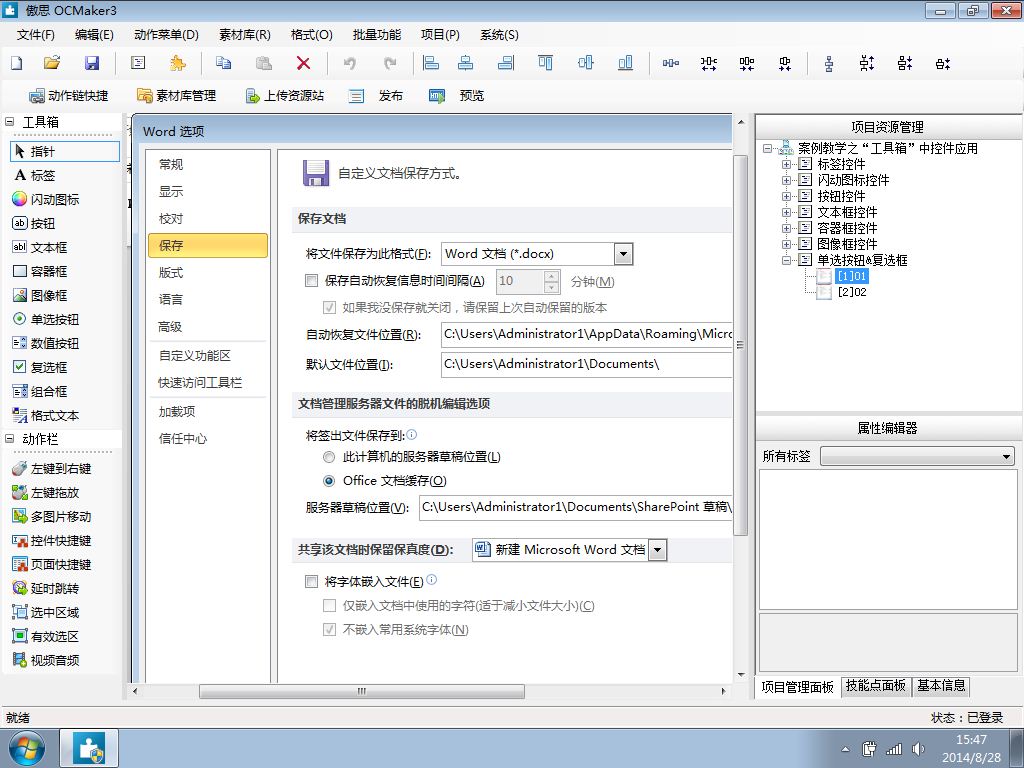This screenshot has width=1024, height=768.
Task: Toggle 不嵌入常用系统字体 checkbox
Action: pos(330,630)
